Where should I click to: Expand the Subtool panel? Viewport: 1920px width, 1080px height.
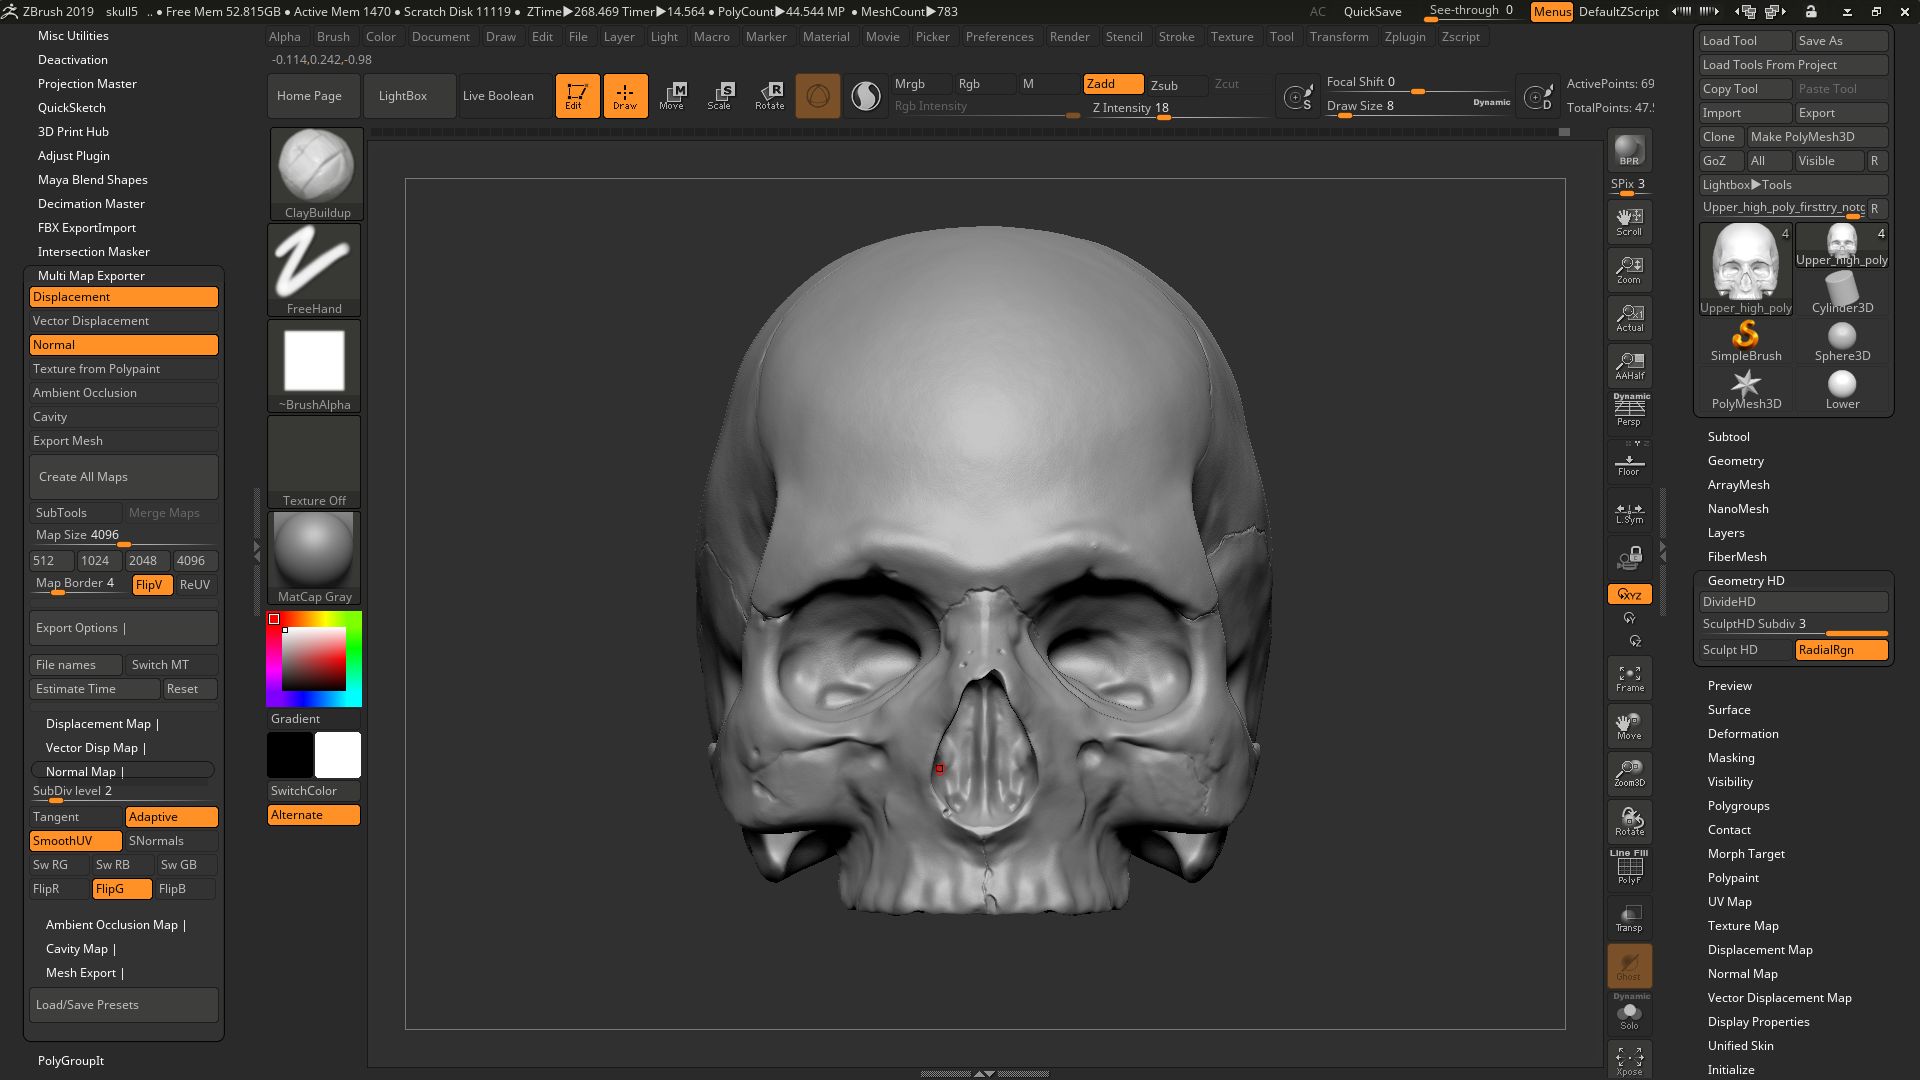(1728, 436)
